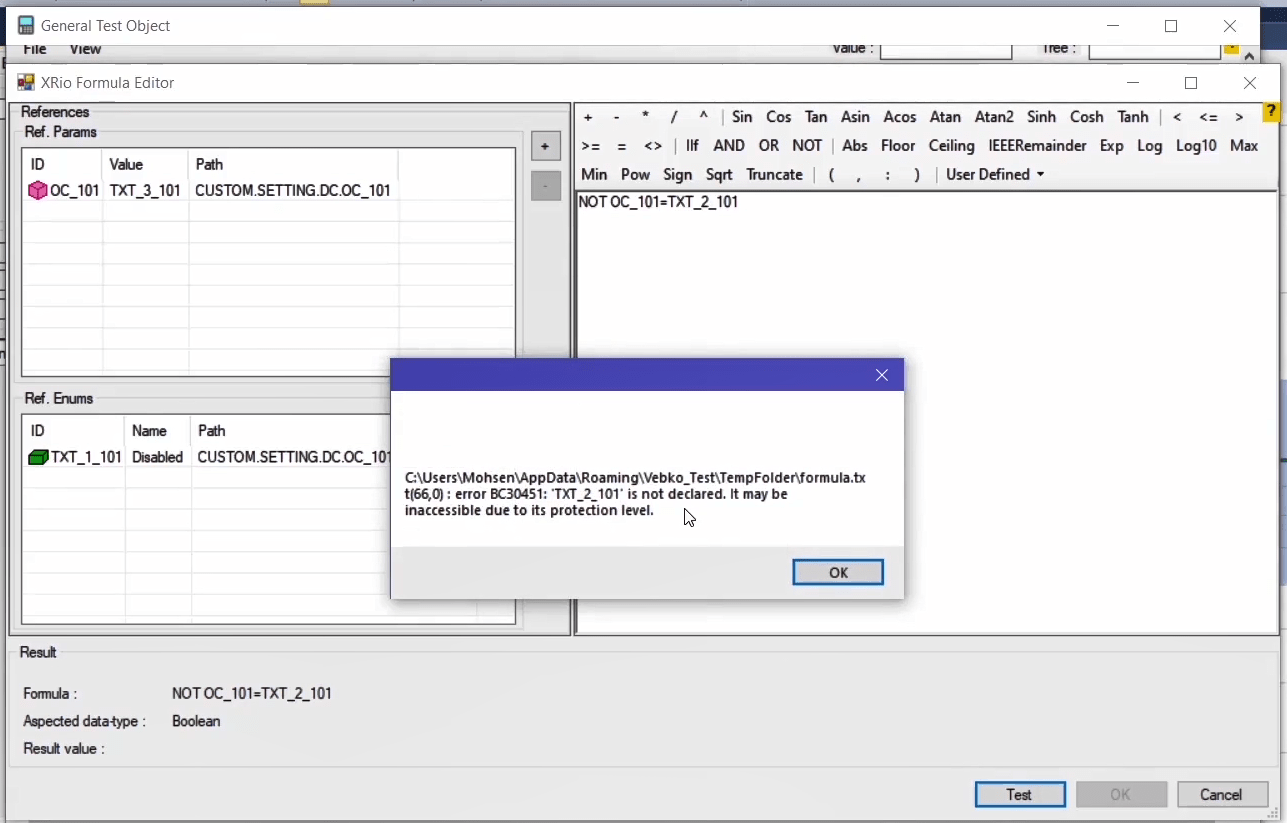Screen dimensions: 1287x823
Task: Insert the IIf operator
Action: click(692, 146)
